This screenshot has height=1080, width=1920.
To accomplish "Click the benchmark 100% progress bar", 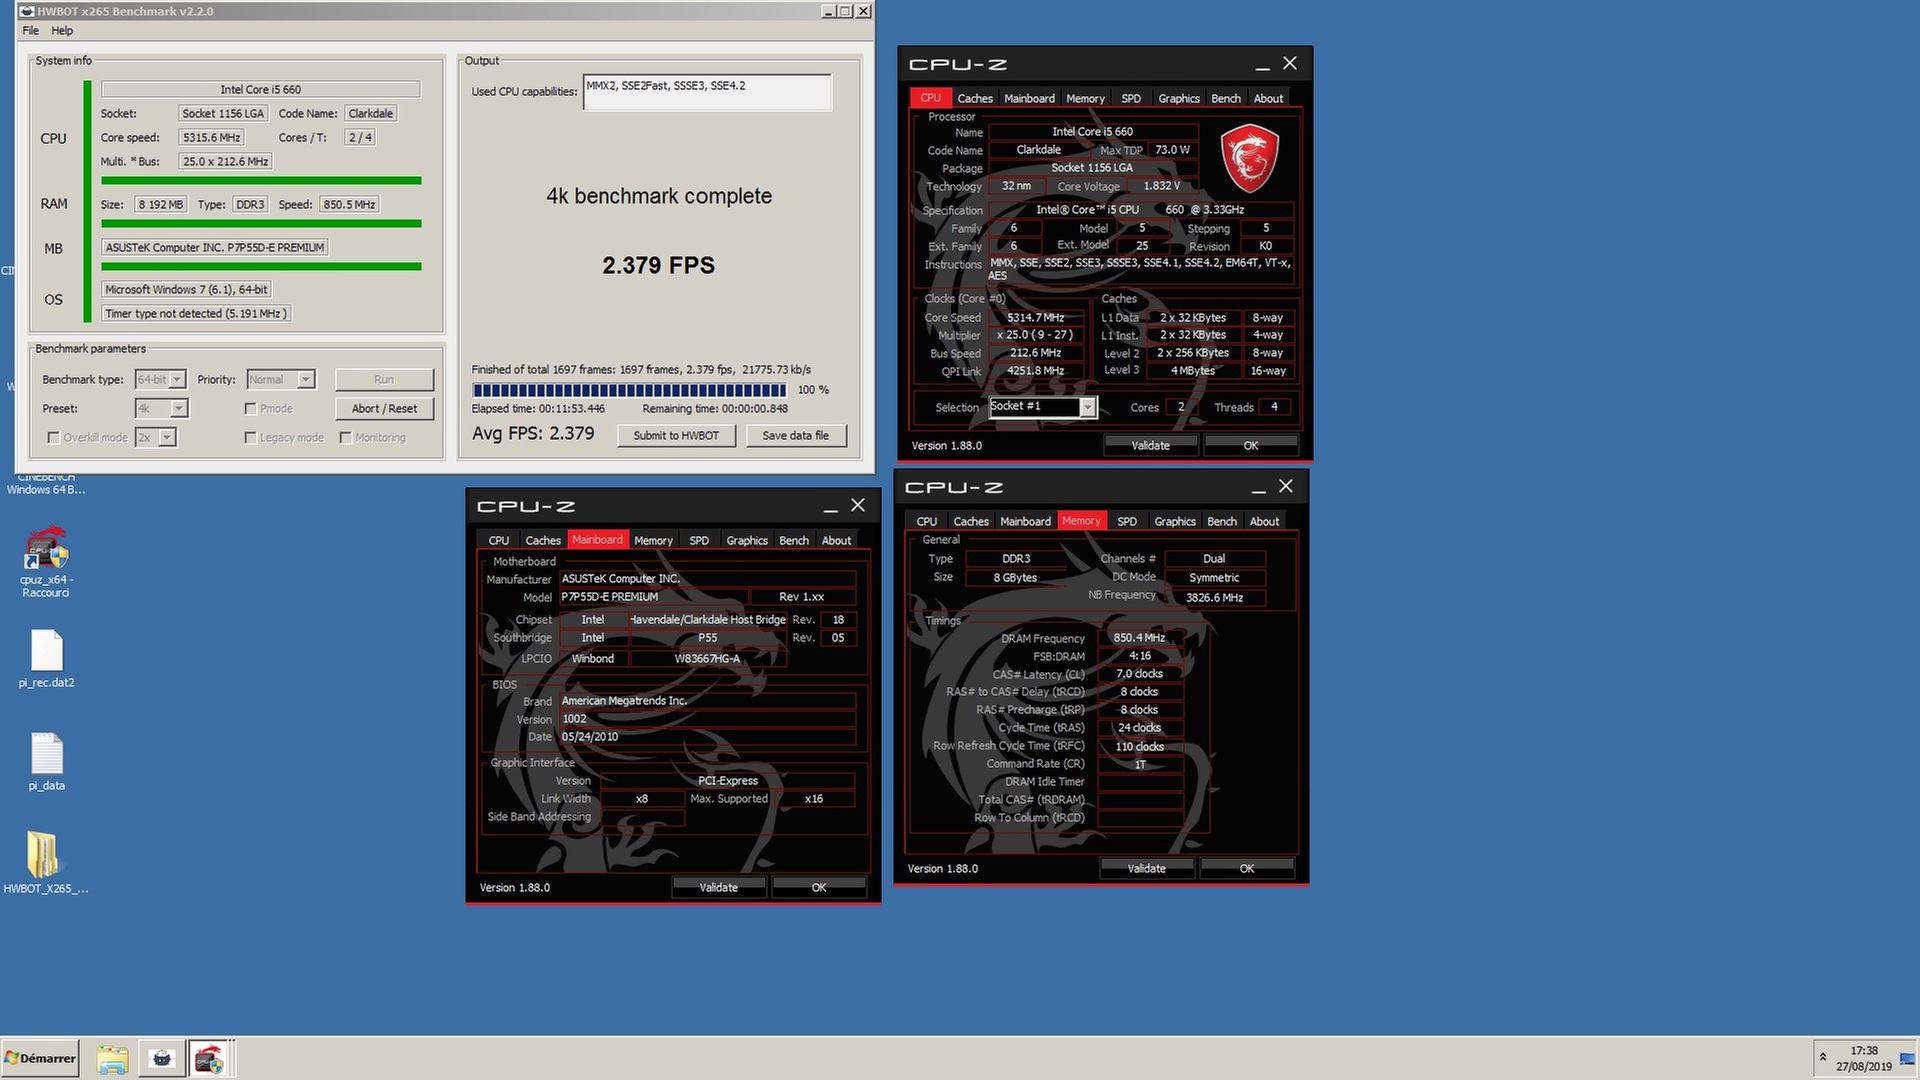I will pos(629,390).
